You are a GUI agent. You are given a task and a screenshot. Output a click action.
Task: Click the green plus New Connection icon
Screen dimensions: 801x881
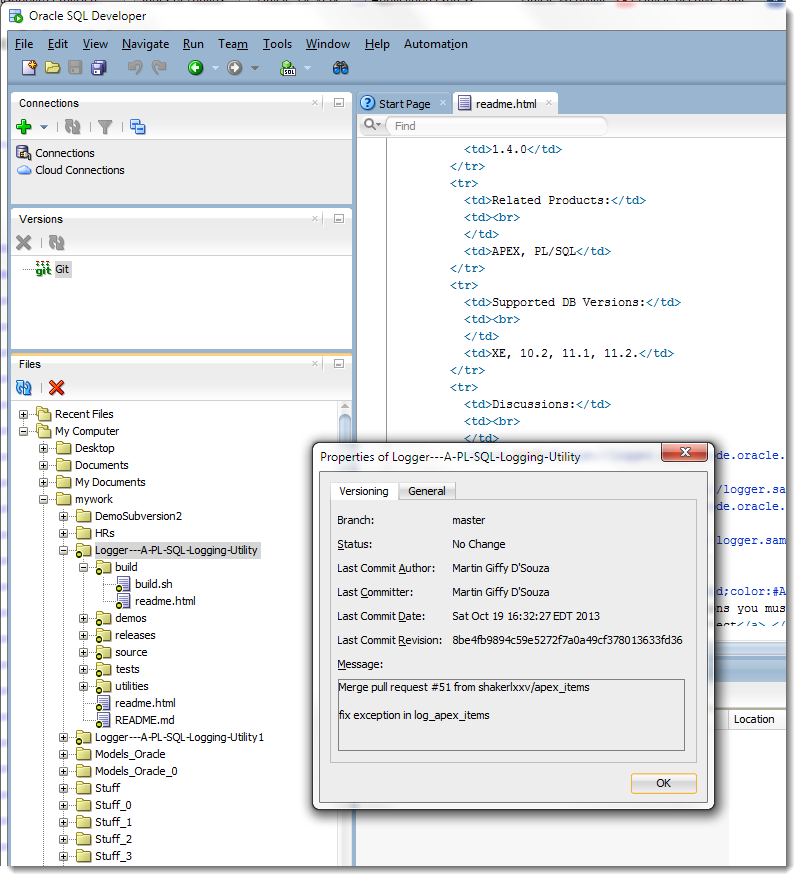click(x=24, y=127)
